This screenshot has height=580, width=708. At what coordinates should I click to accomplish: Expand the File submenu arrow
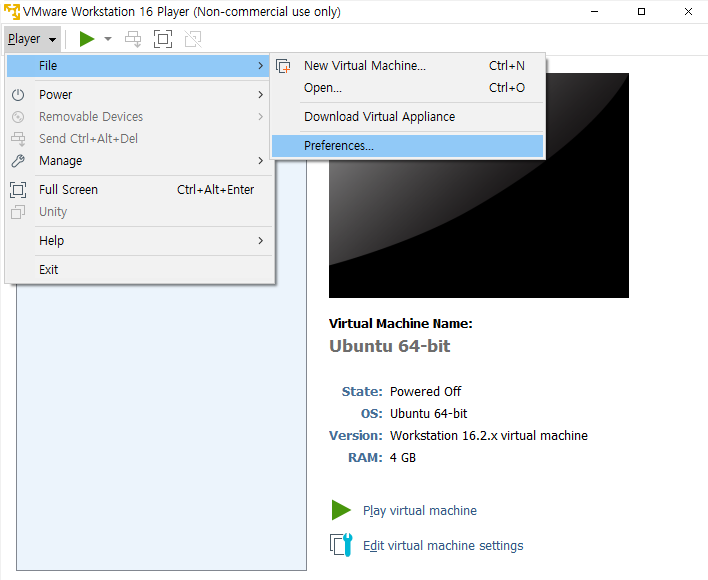(x=261, y=66)
